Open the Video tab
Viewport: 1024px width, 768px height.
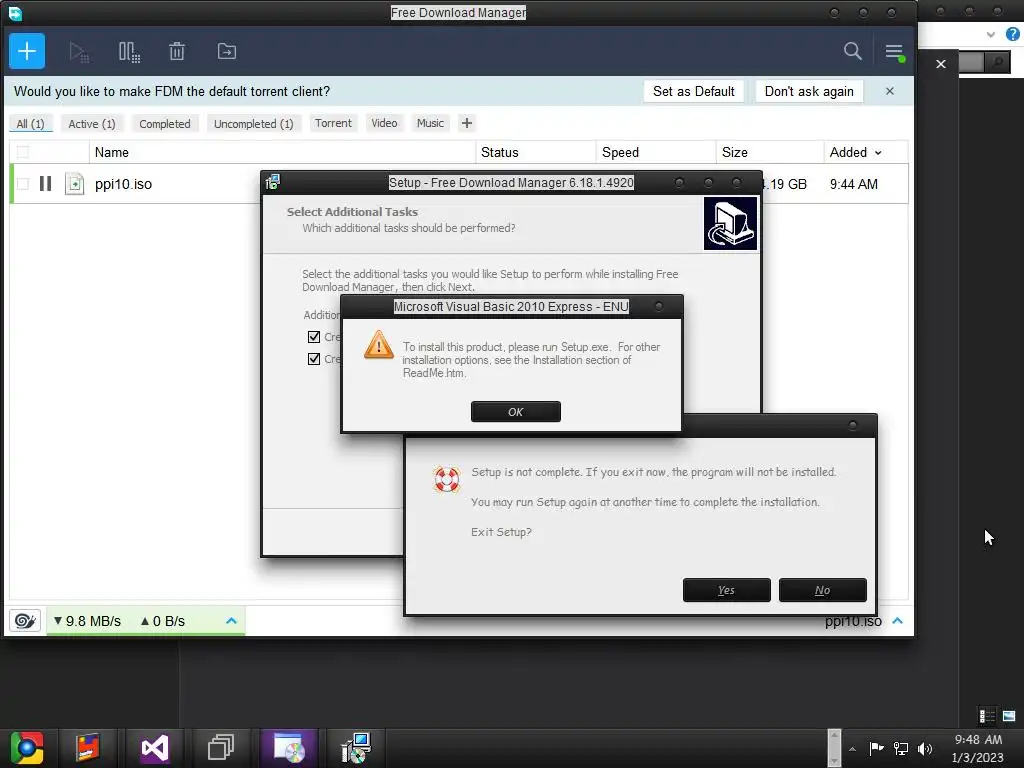click(384, 123)
